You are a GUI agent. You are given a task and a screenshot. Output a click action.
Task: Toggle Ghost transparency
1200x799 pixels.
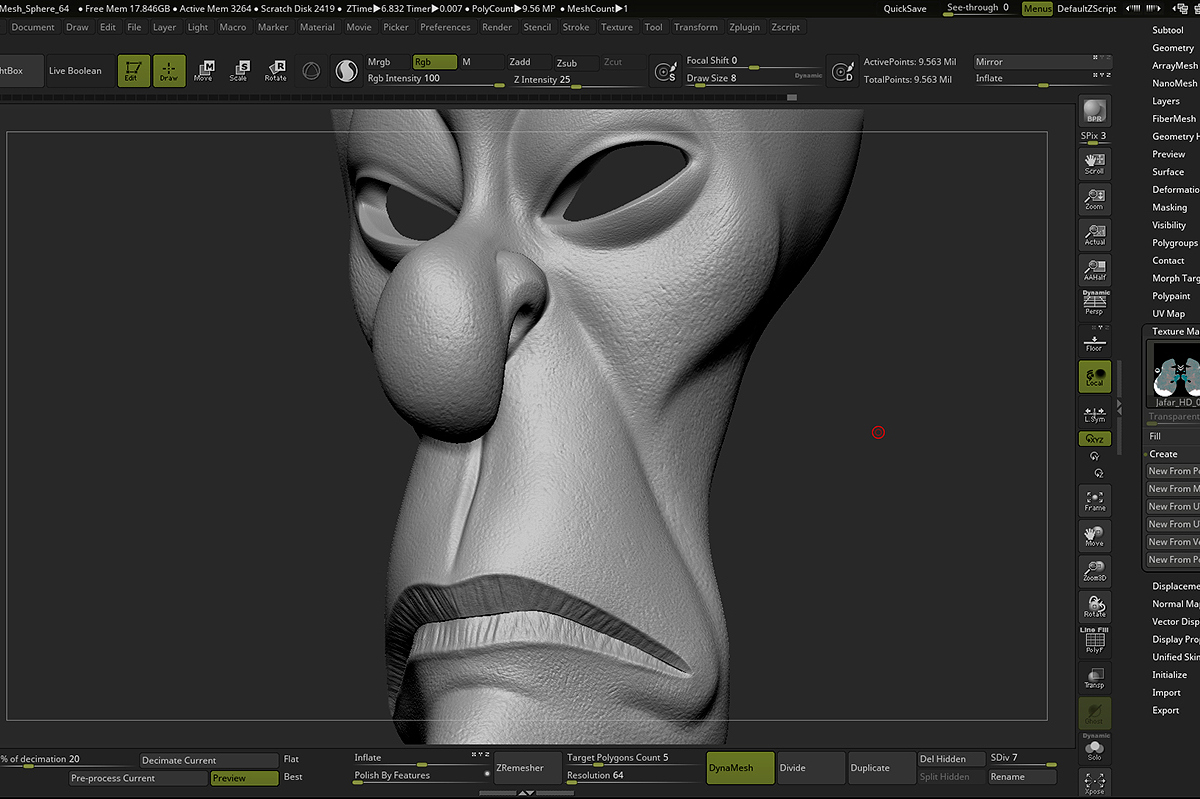(x=1094, y=713)
